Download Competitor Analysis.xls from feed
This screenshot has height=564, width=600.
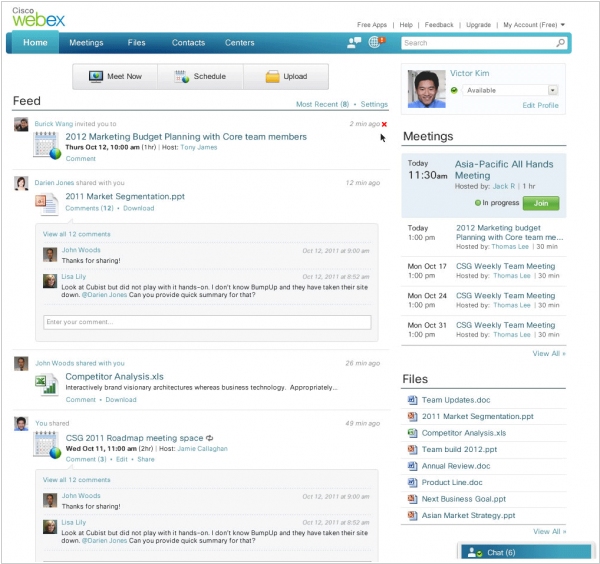click(x=121, y=399)
